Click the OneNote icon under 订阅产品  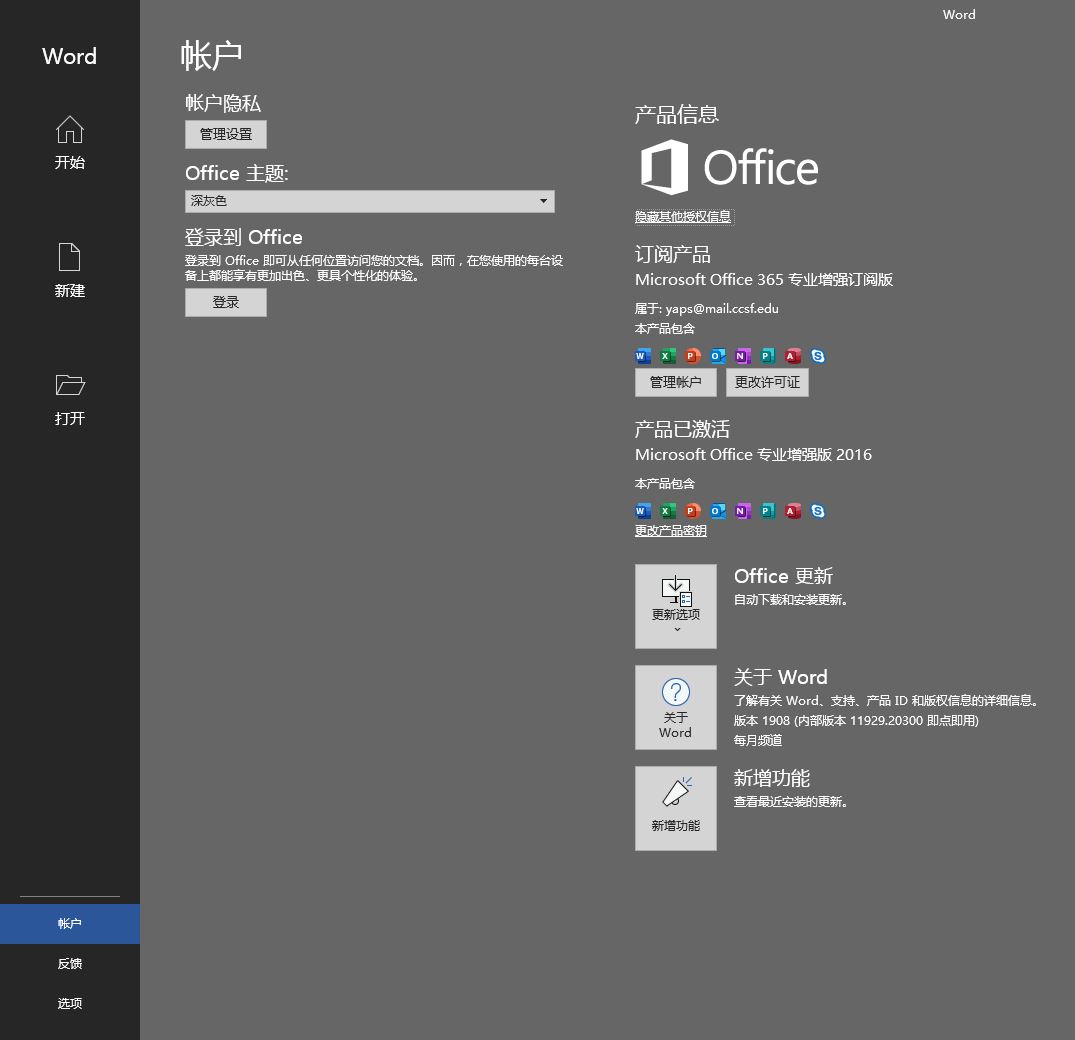742,356
